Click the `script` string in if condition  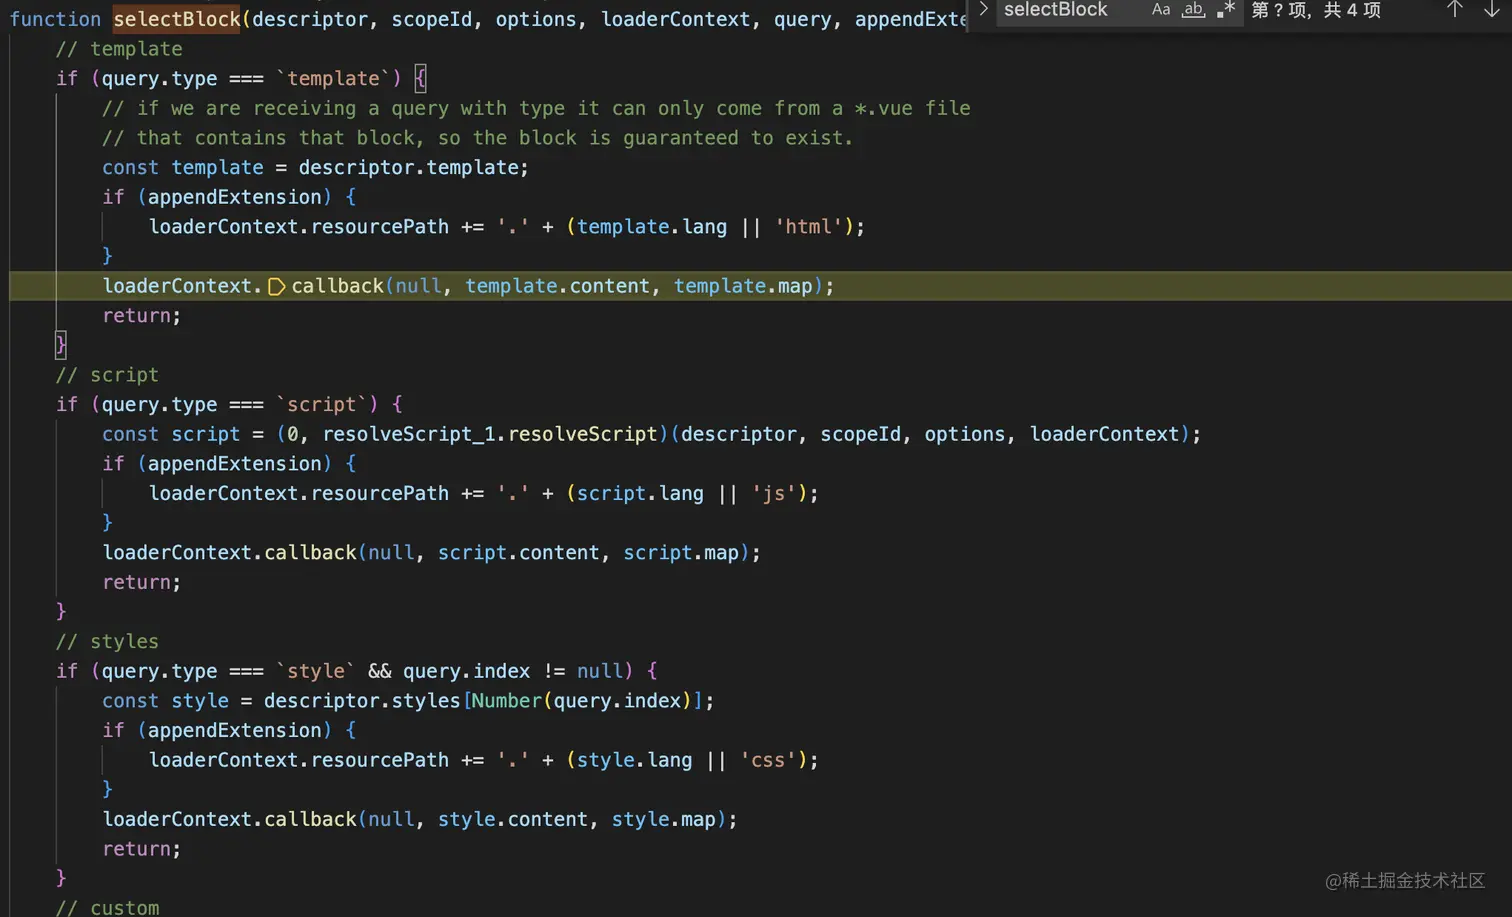click(322, 404)
